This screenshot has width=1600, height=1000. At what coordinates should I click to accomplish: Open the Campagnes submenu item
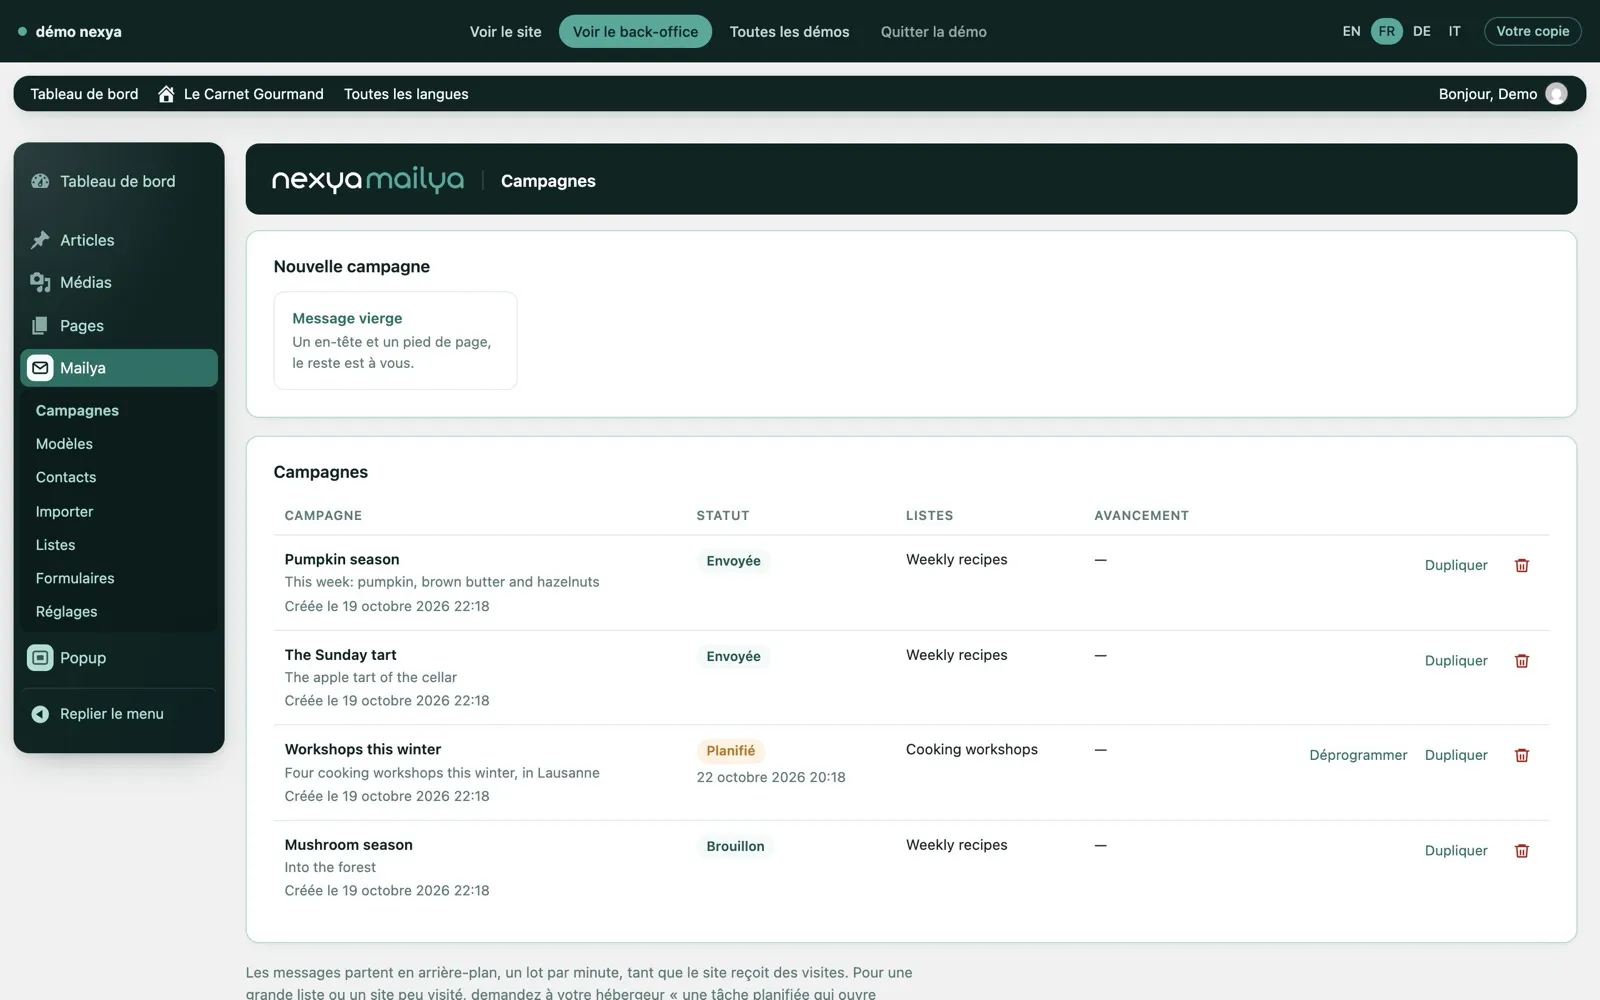coord(77,410)
